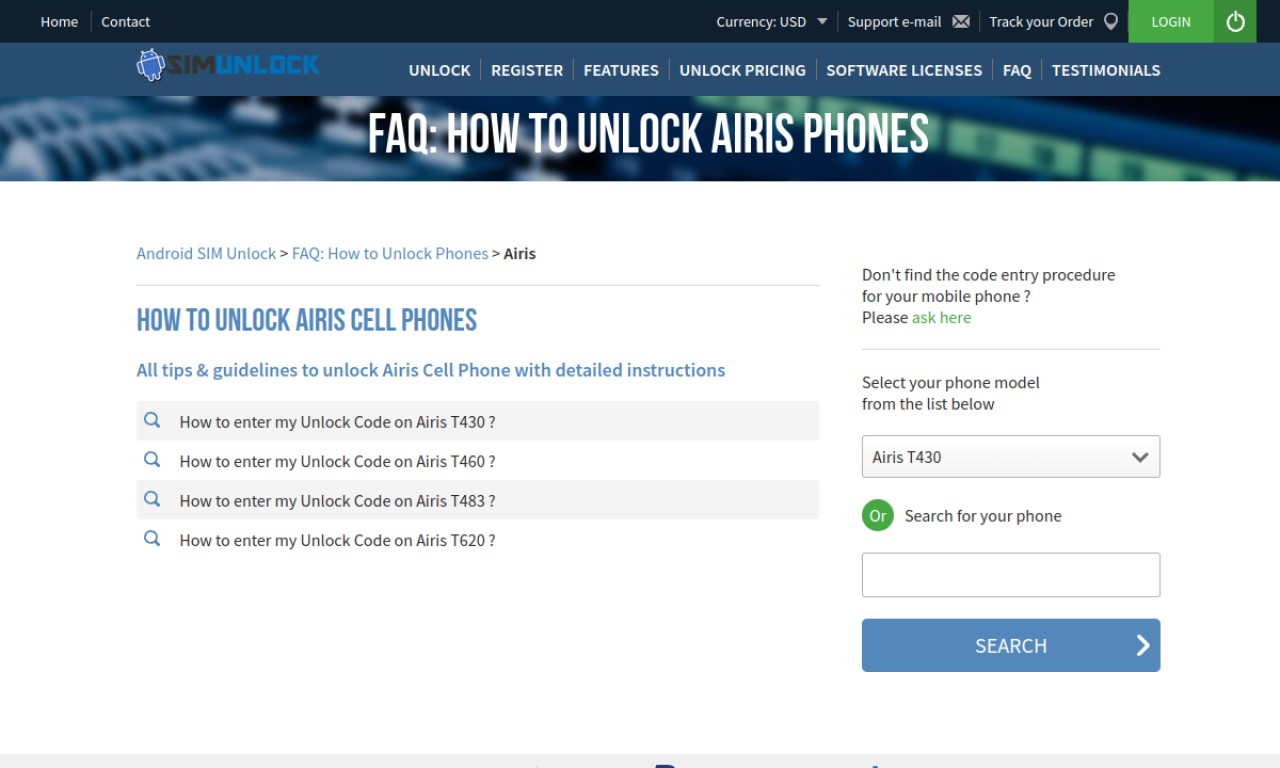Select Software Licenses in navigation
The height and width of the screenshot is (768, 1280).
point(904,70)
